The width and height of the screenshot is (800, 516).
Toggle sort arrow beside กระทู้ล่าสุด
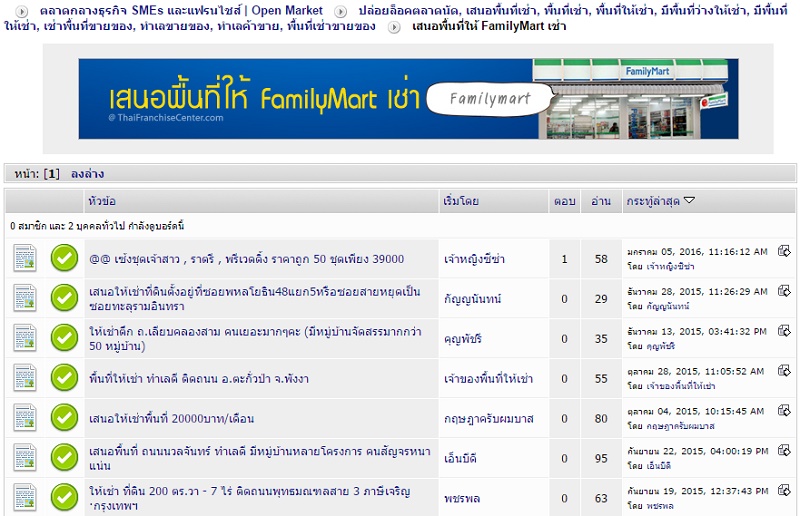click(689, 200)
